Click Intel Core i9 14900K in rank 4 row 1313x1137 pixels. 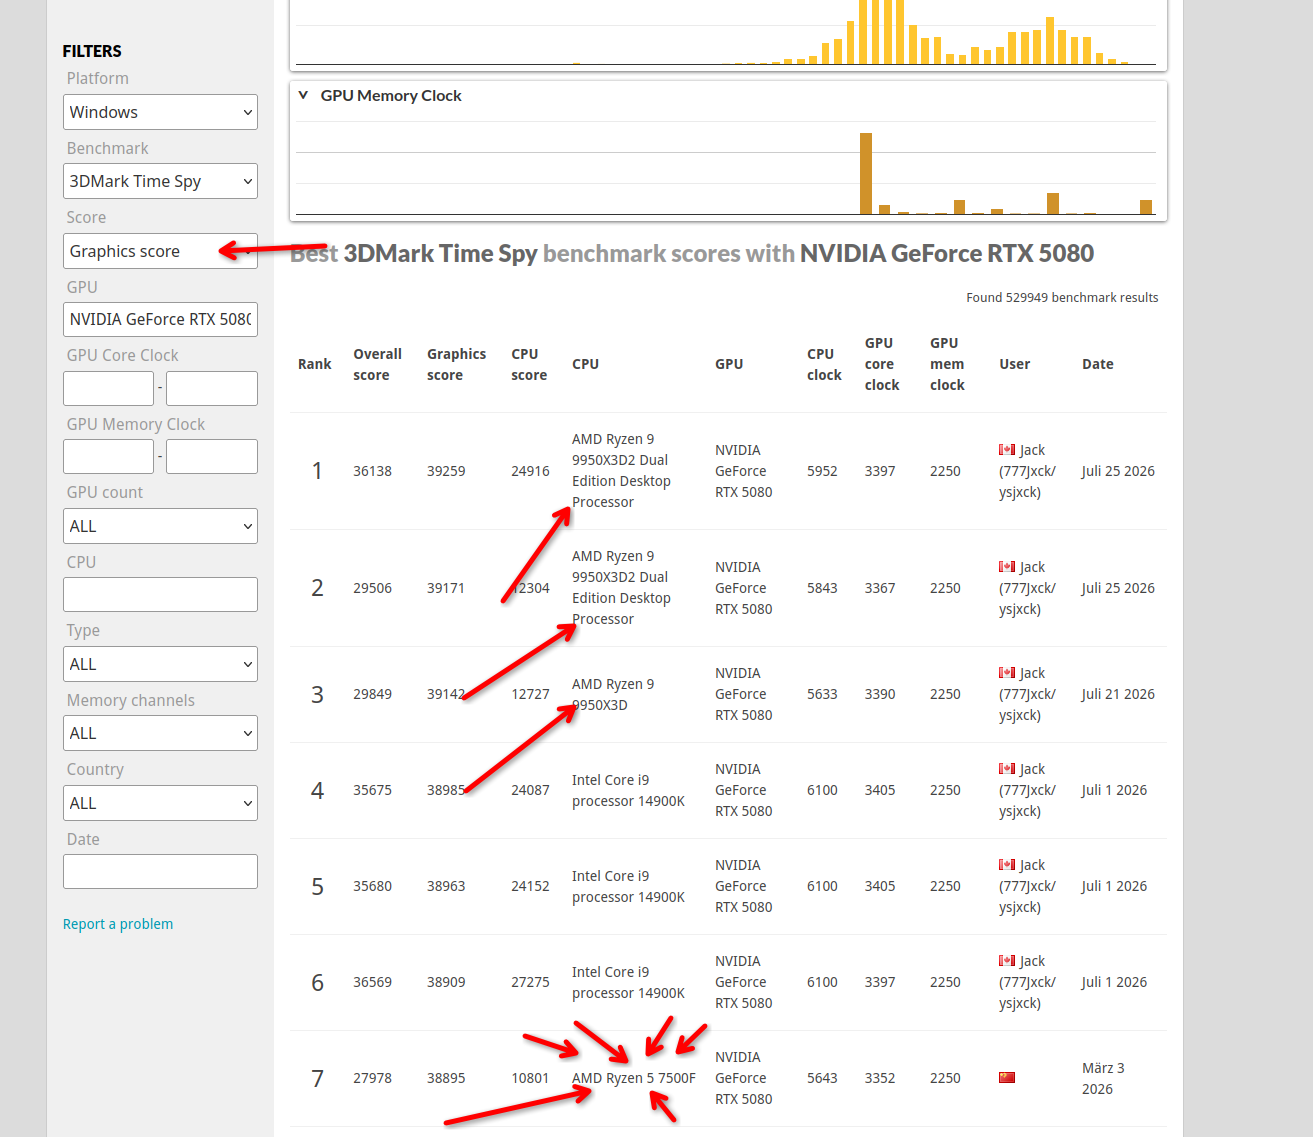point(628,790)
